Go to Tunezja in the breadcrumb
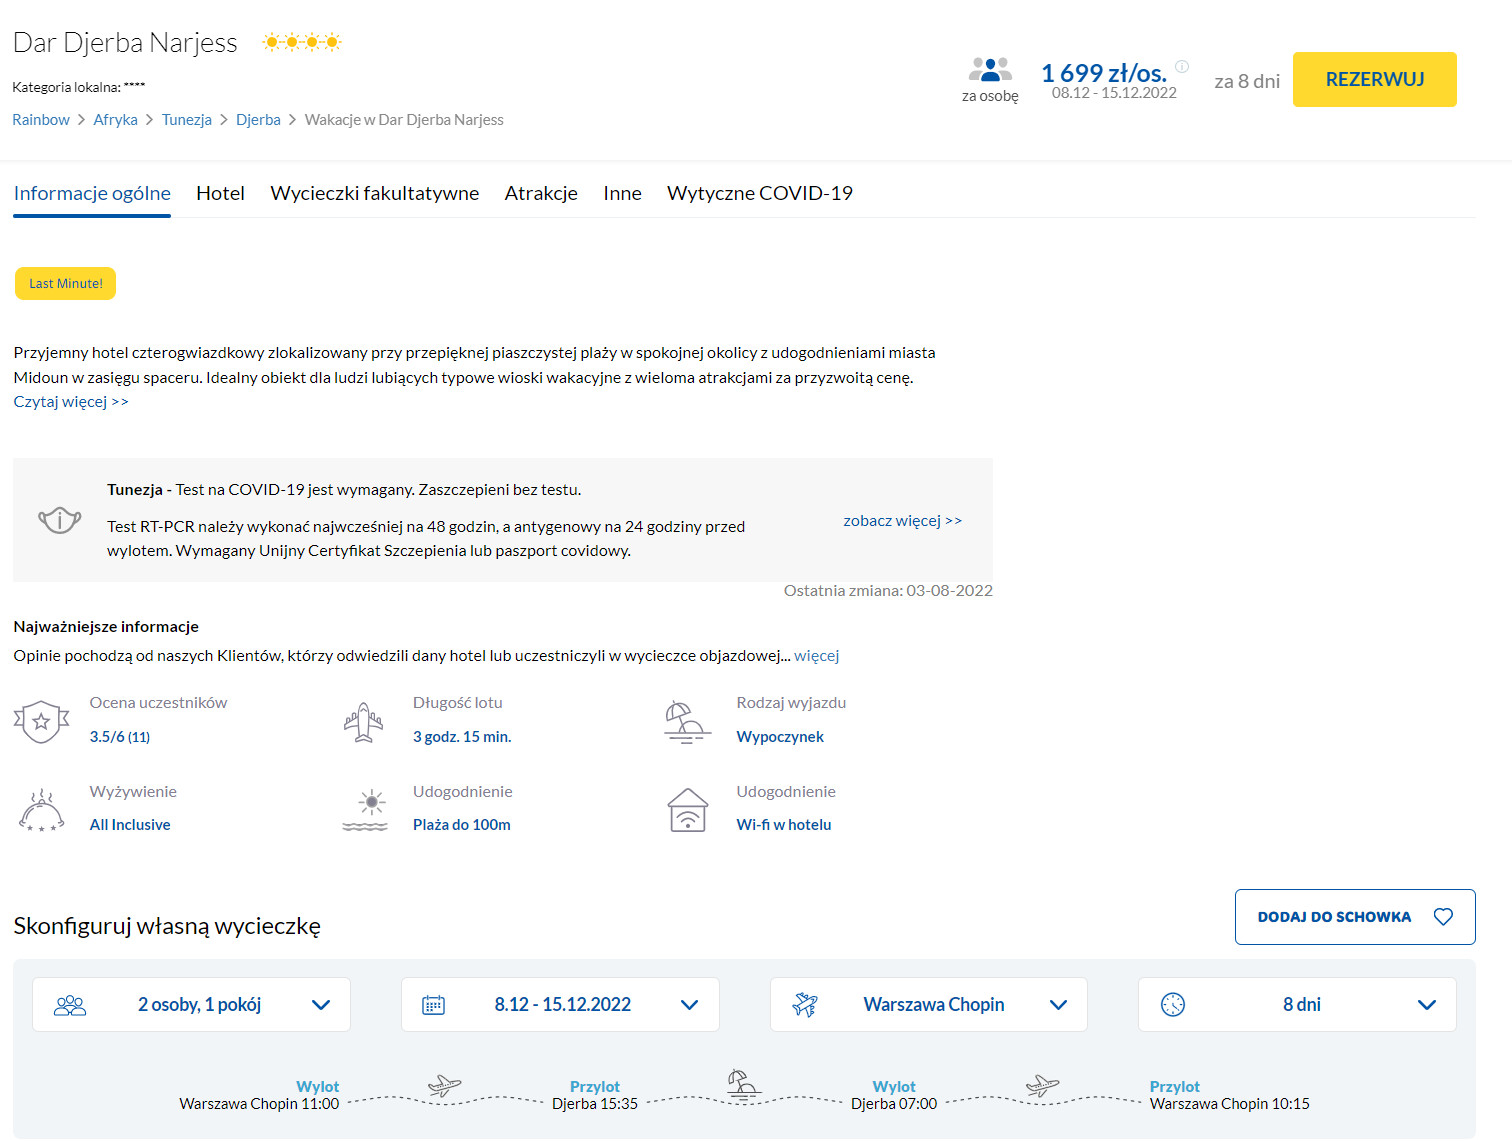This screenshot has width=1512, height=1141. (187, 120)
